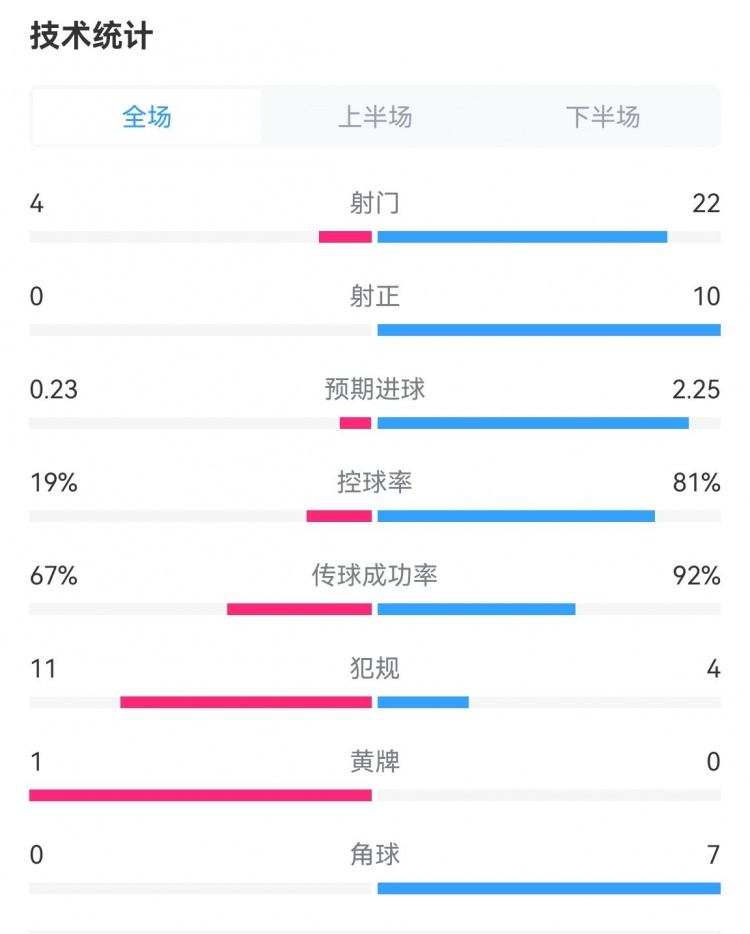Select the 射正 (shots on target) label
The image size is (750, 934).
pyautogui.click(x=375, y=296)
